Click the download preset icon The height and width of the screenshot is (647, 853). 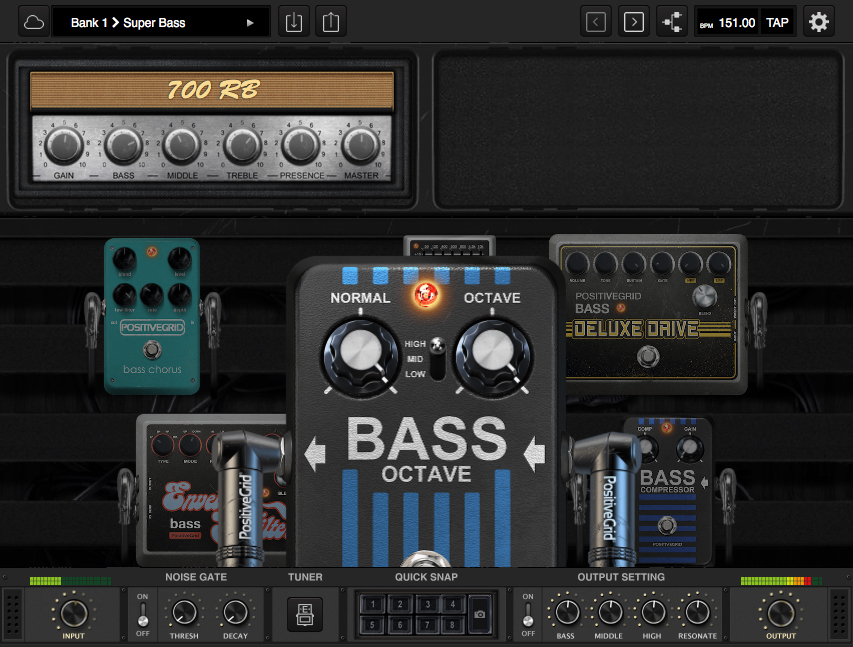[293, 20]
